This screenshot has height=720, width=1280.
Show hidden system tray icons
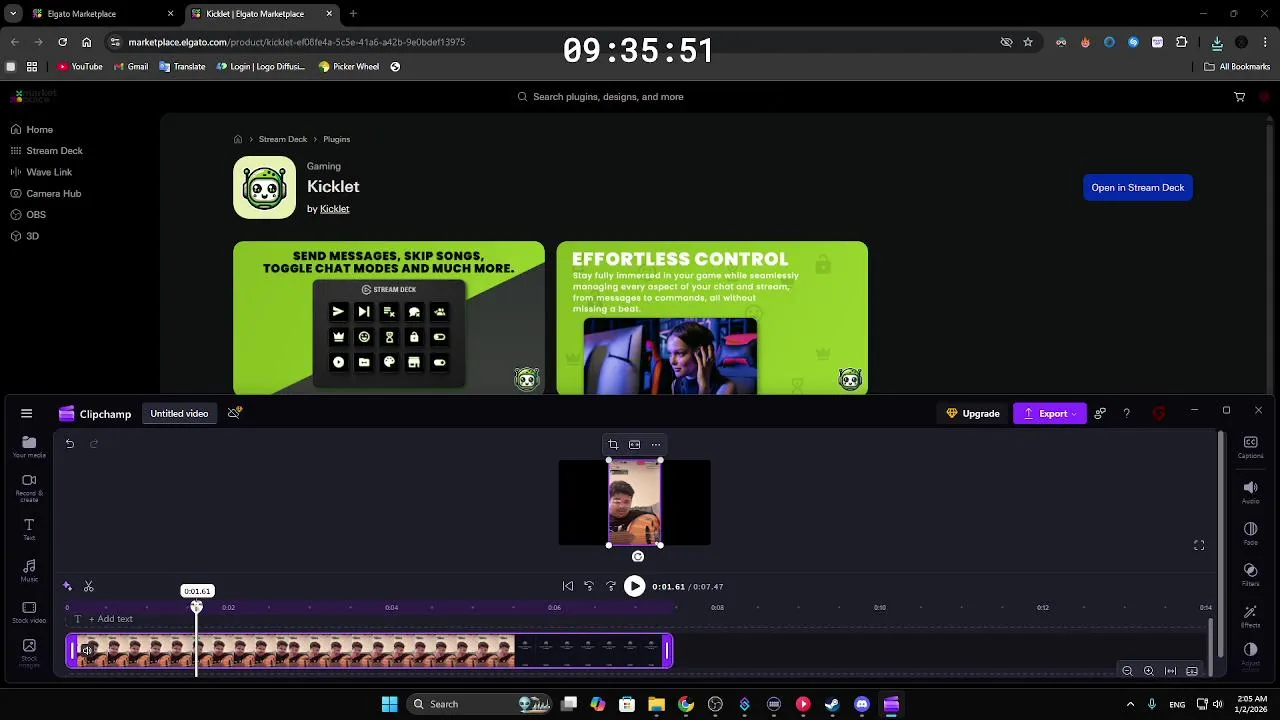[x=1130, y=704]
